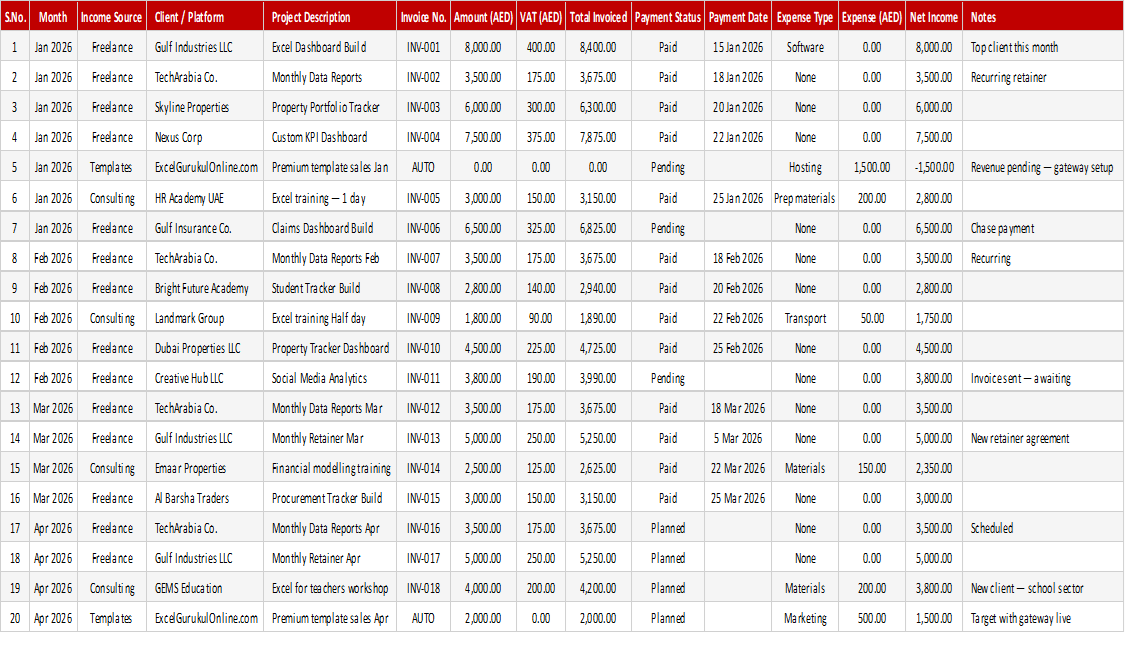
Task: Select the '22 Feb 2026' payment date cell
Action: pyautogui.click(x=738, y=318)
